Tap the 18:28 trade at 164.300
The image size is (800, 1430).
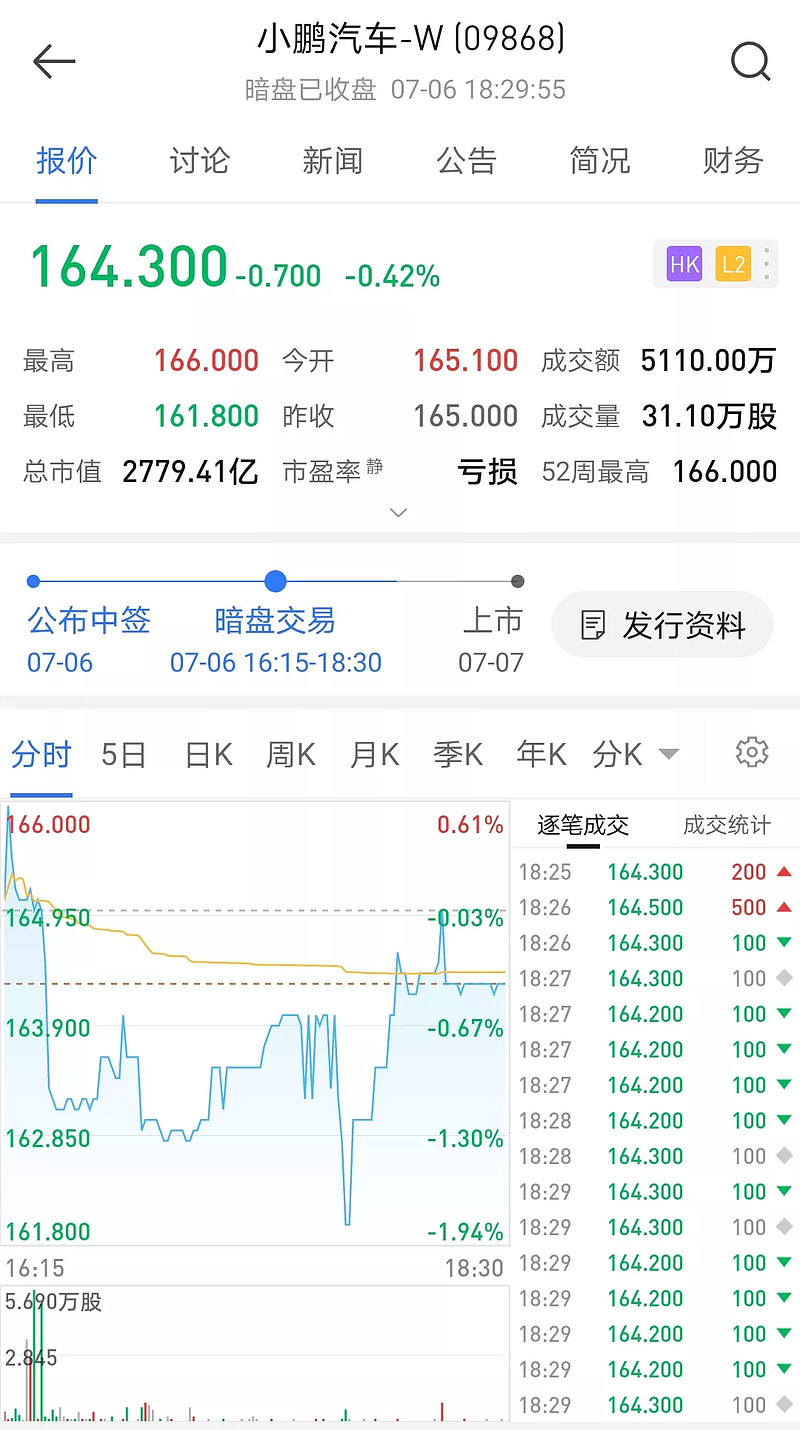point(656,1156)
